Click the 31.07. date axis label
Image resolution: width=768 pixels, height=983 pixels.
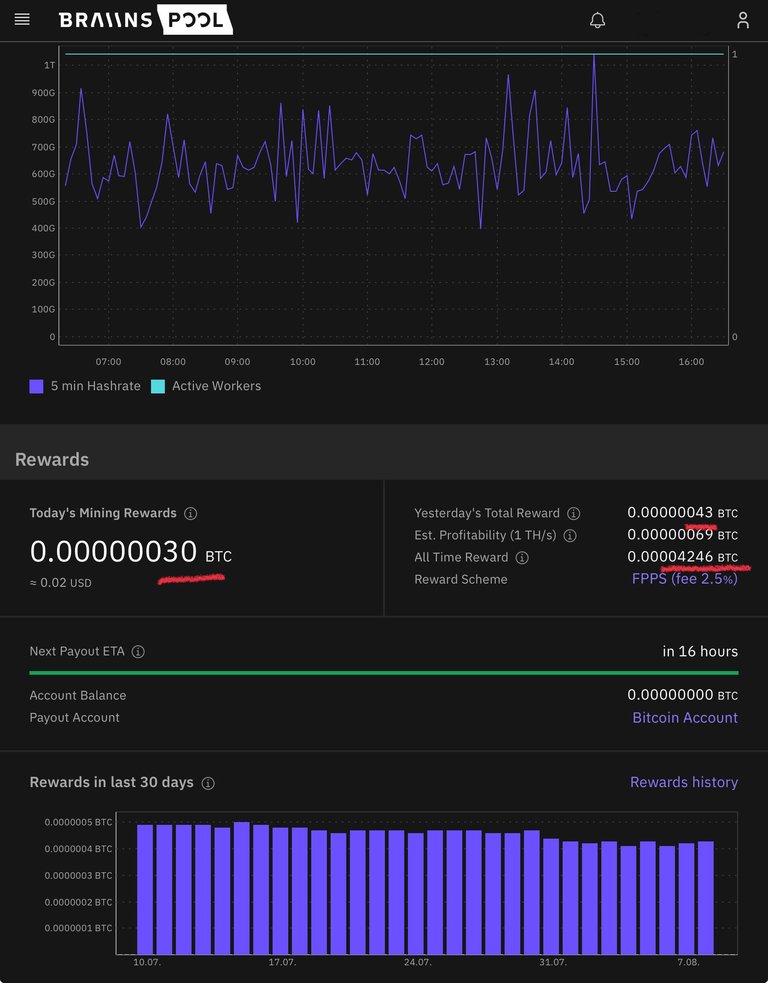[x=552, y=962]
